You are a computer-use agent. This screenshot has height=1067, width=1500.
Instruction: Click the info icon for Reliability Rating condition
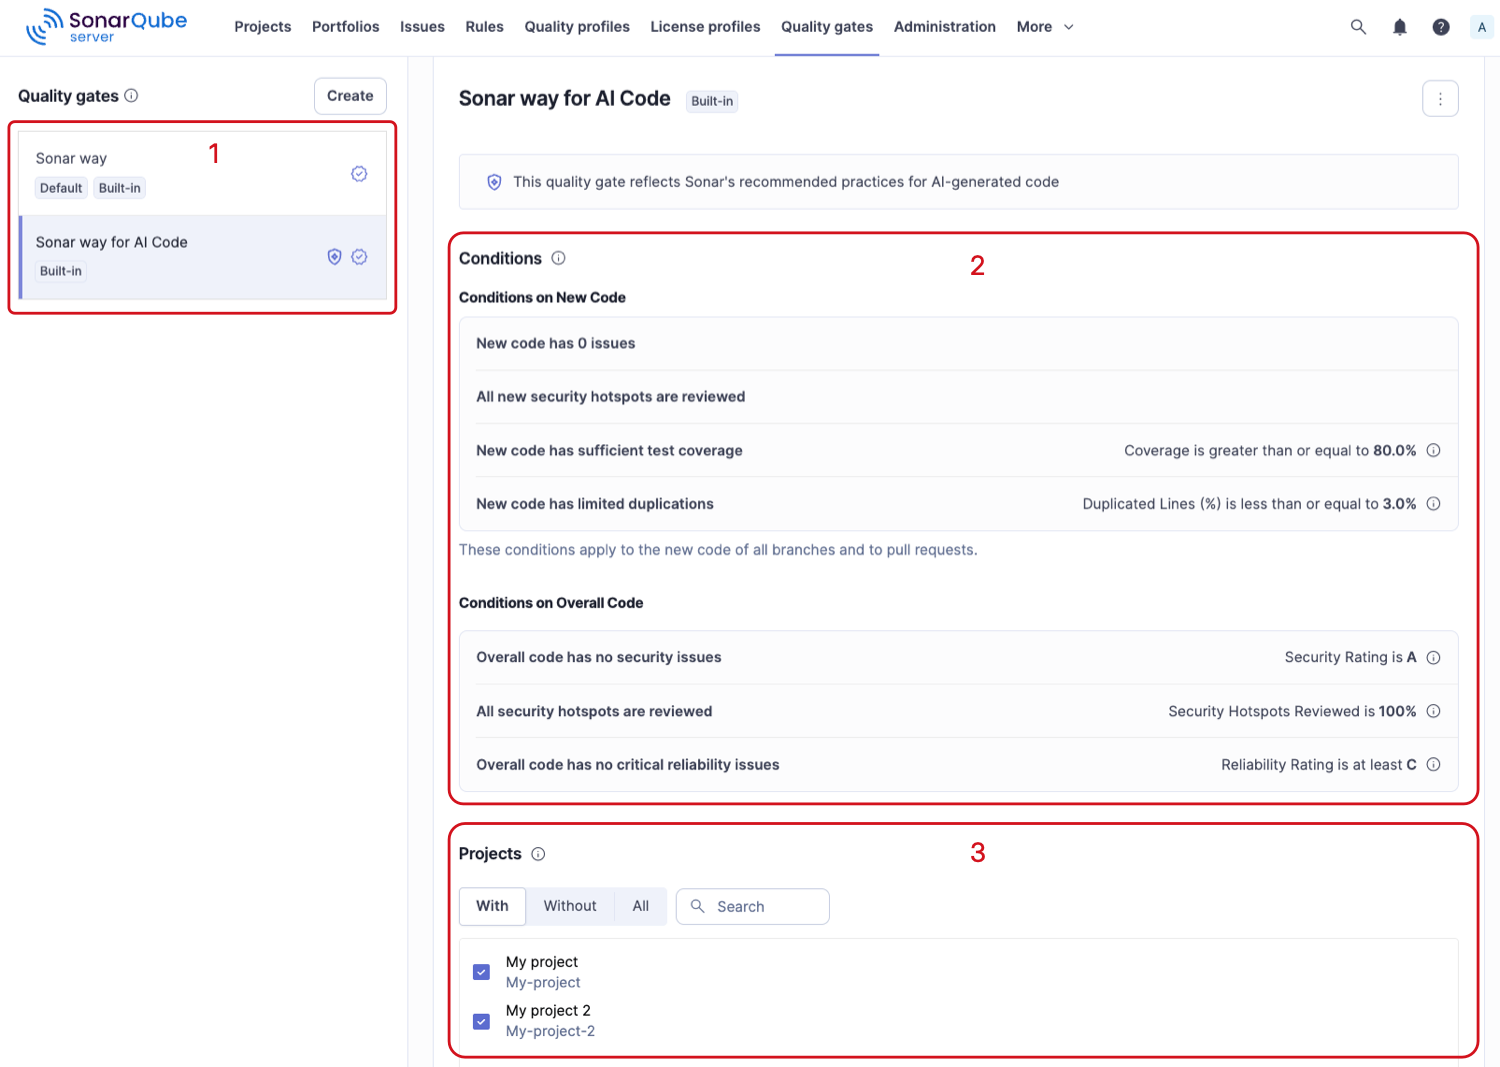[1433, 765]
